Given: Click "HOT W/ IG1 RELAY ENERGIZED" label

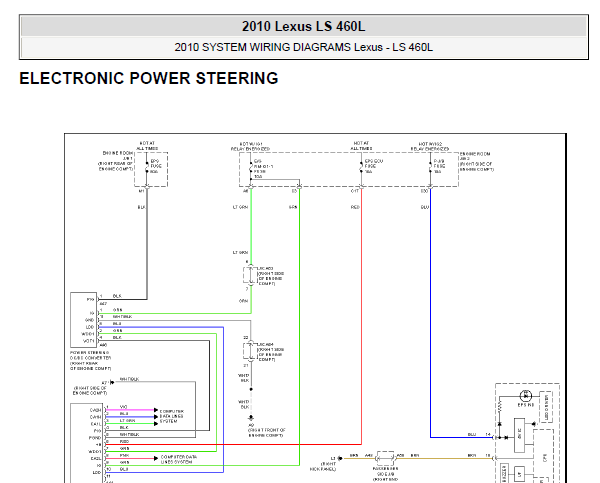Looking at the screenshot, I should tap(251, 146).
